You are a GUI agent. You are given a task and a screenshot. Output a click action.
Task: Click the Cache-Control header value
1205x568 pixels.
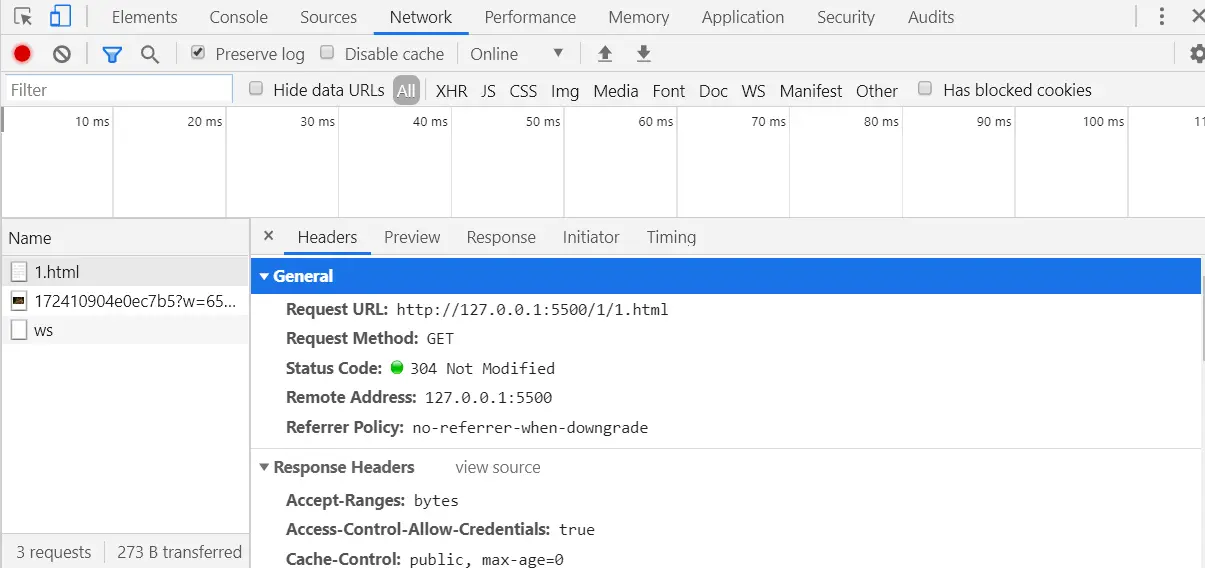[x=486, y=559]
